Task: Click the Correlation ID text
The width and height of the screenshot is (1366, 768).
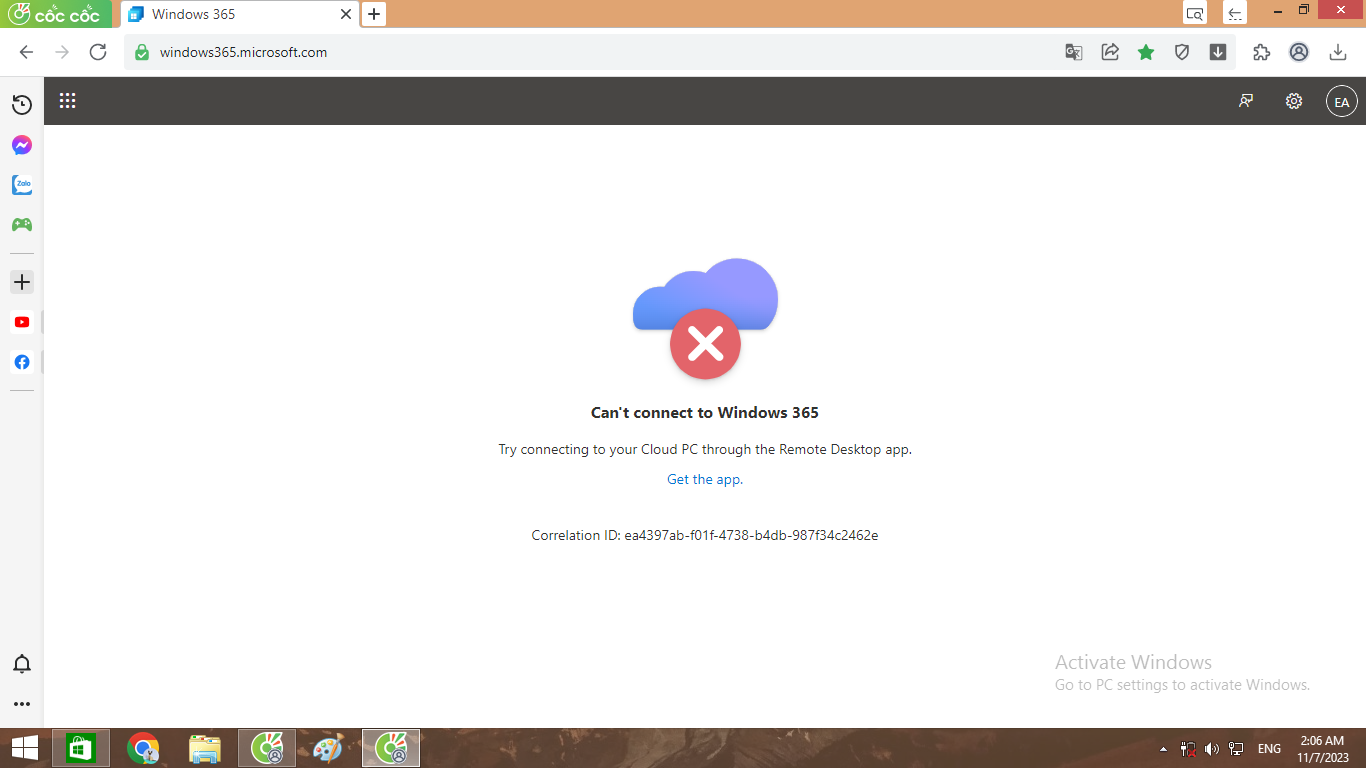Action: coord(705,535)
